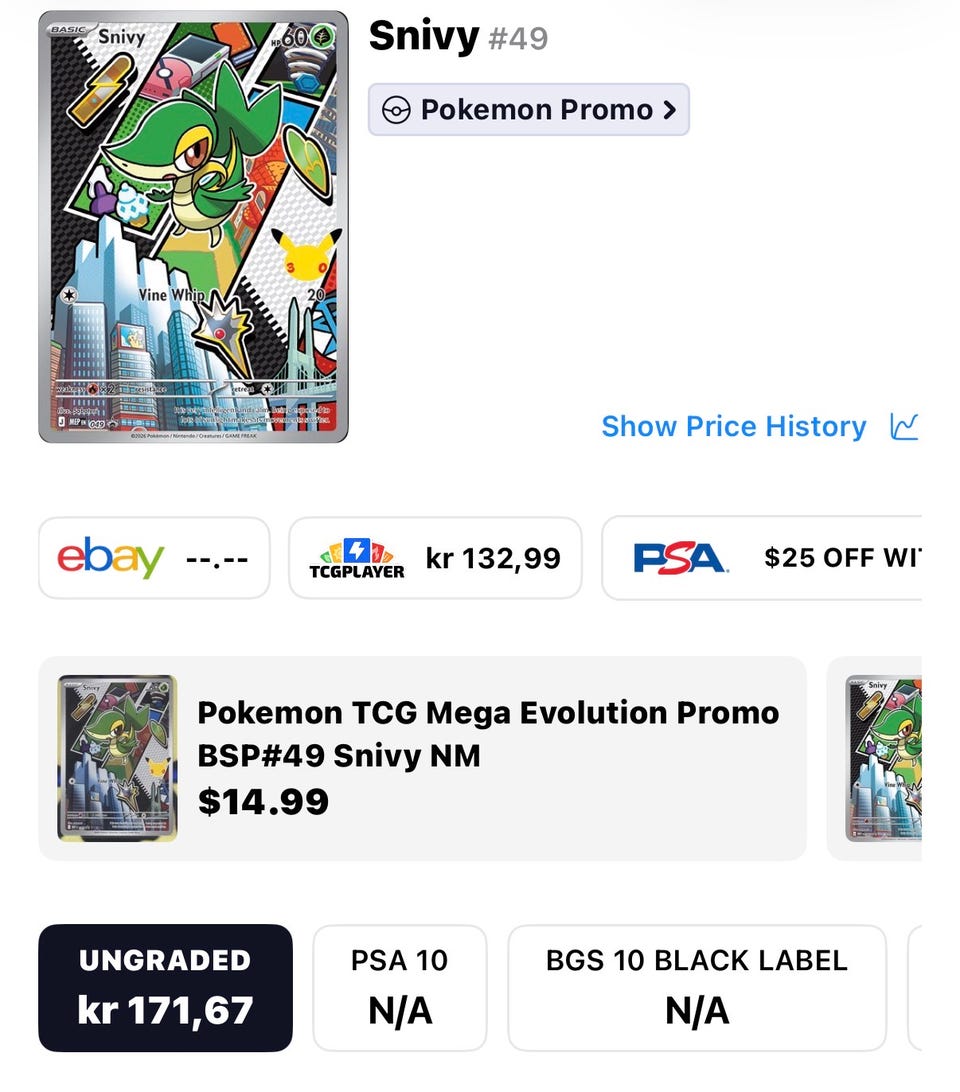This screenshot has width=960, height=1092.
Task: Expand the Pokemon Promo set chevron
Action: 669,110
